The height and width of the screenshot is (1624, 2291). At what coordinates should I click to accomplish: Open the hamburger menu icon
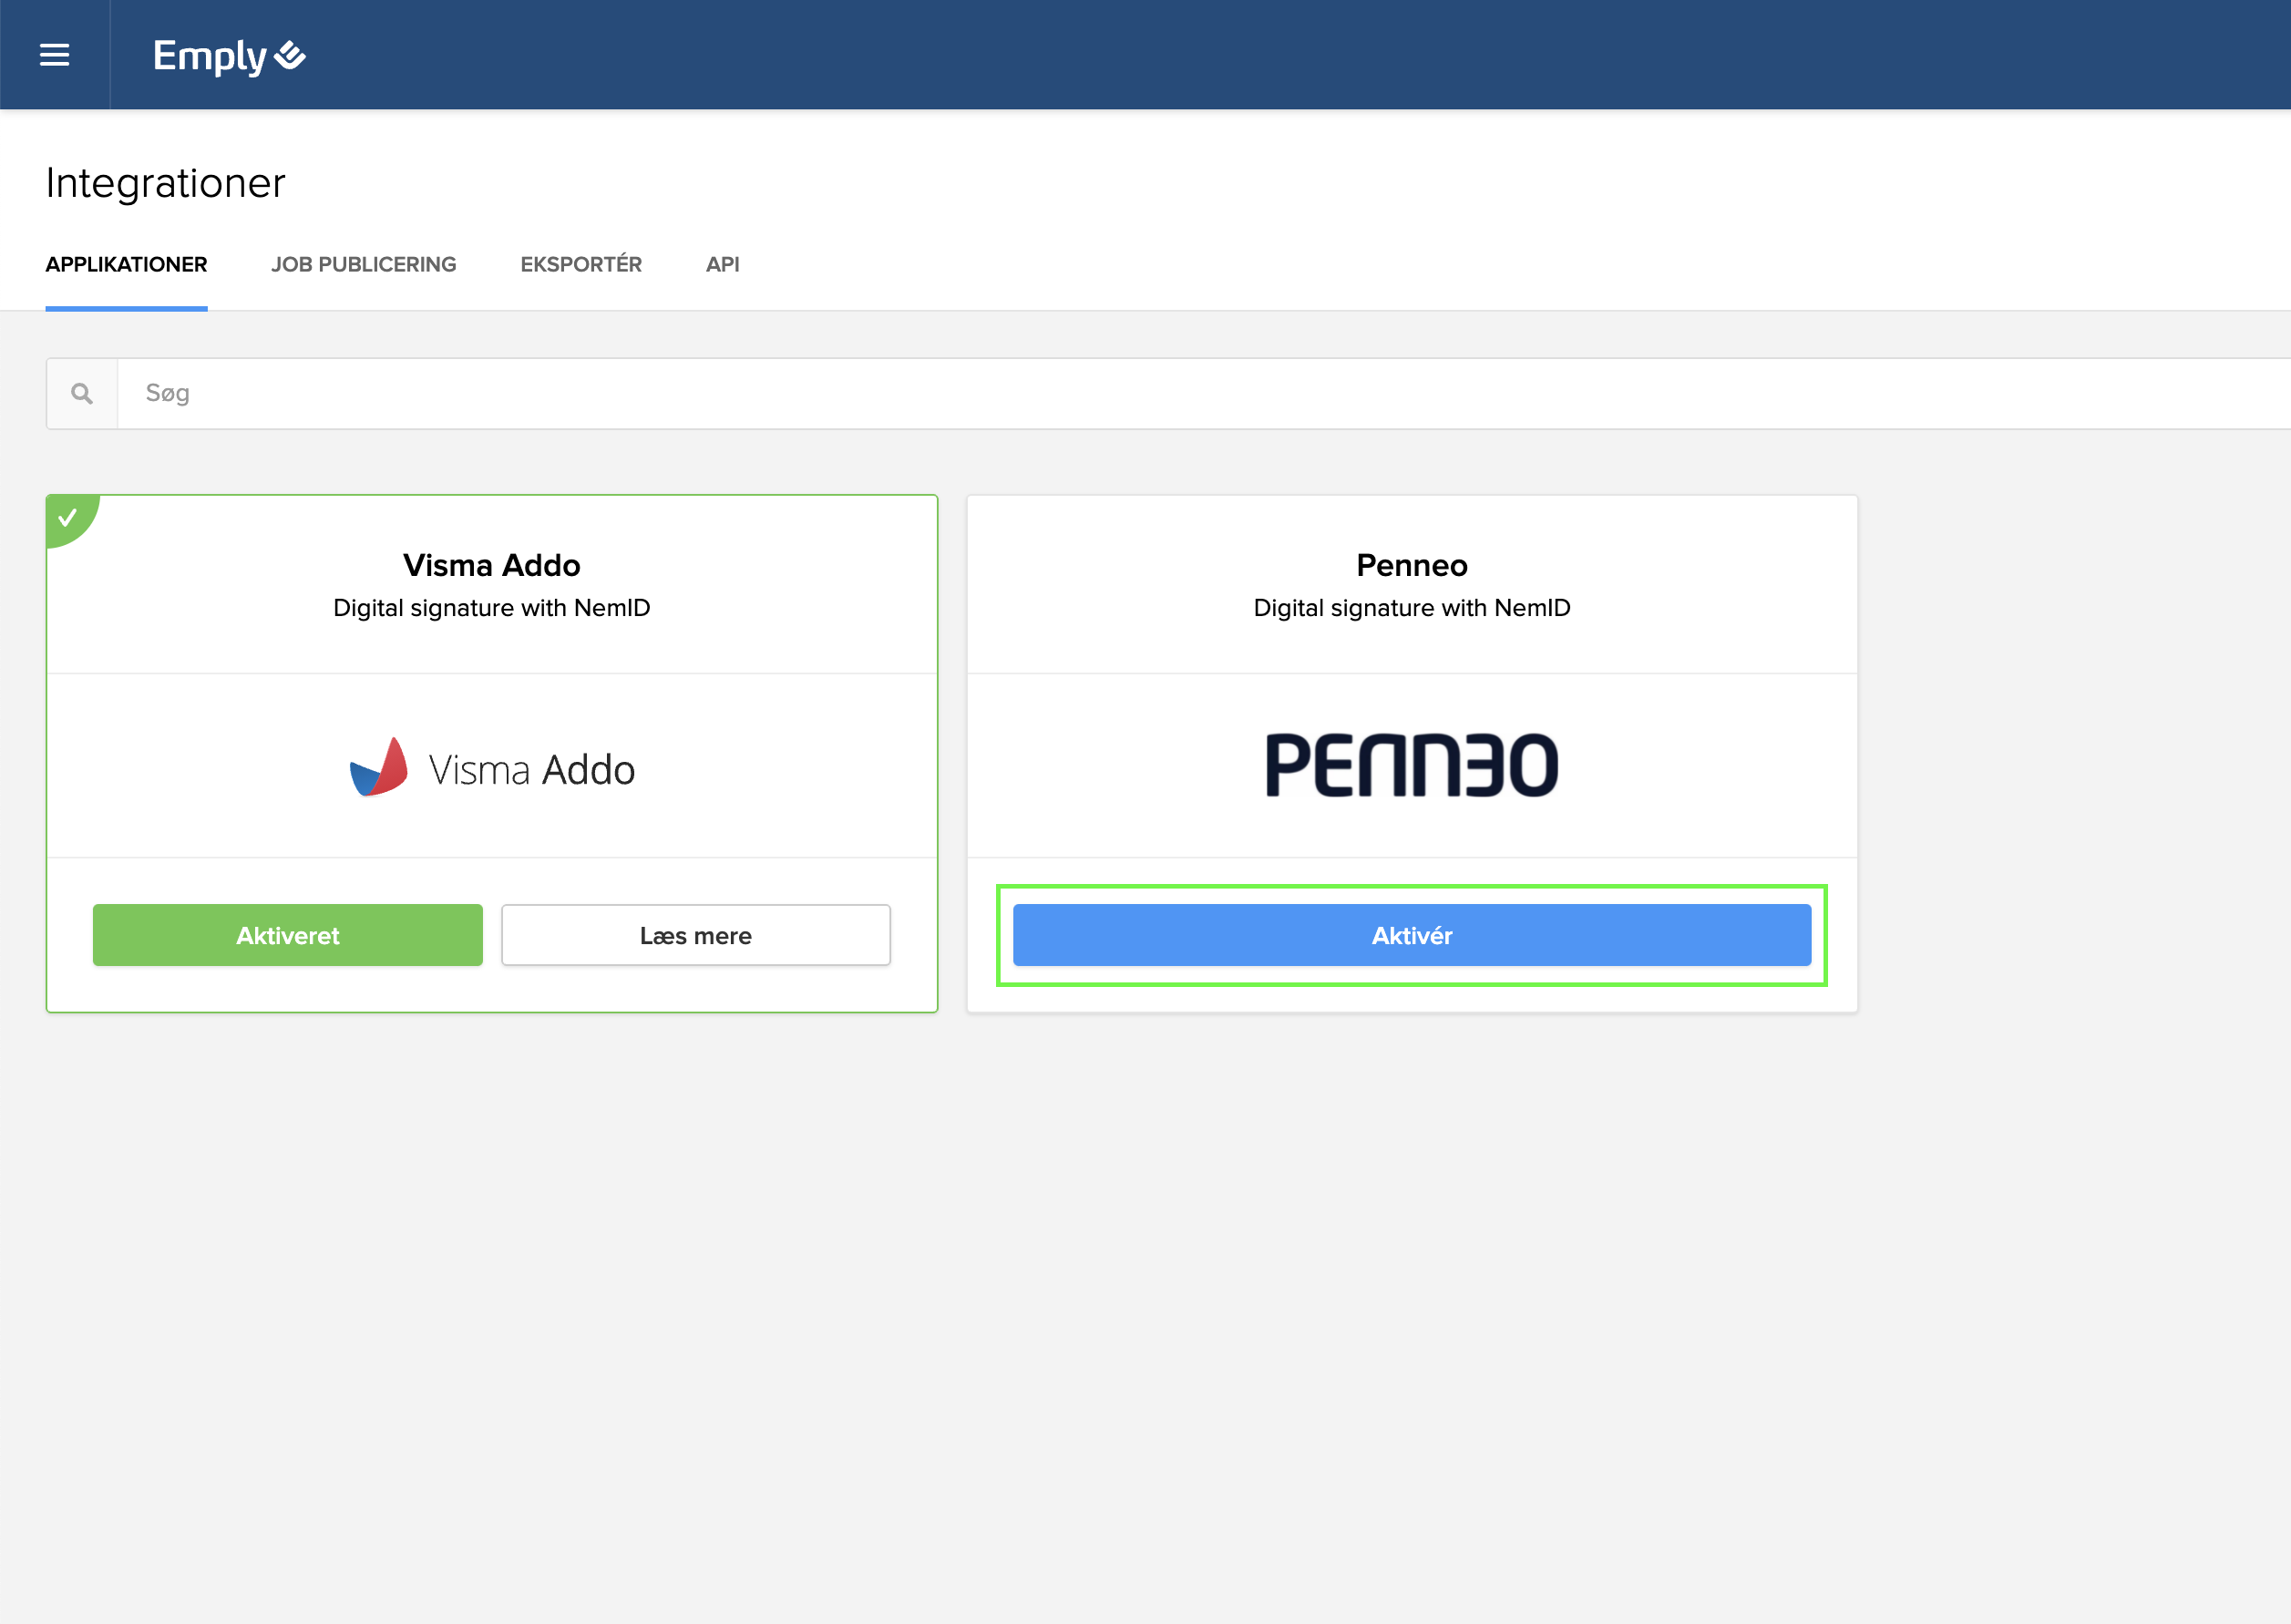54,55
